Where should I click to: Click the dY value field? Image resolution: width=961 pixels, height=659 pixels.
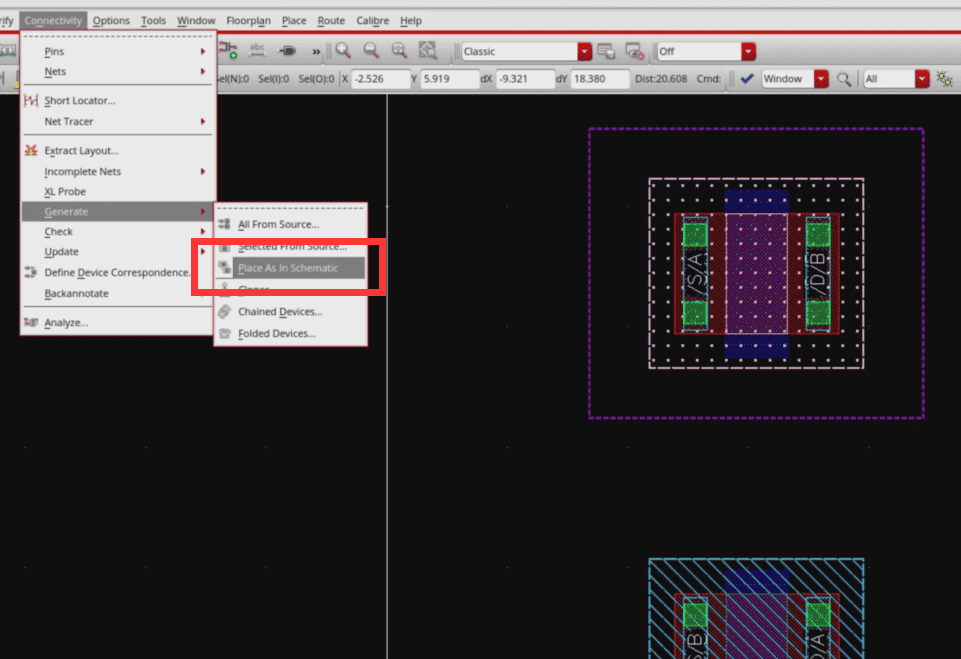pyautogui.click(x=599, y=79)
